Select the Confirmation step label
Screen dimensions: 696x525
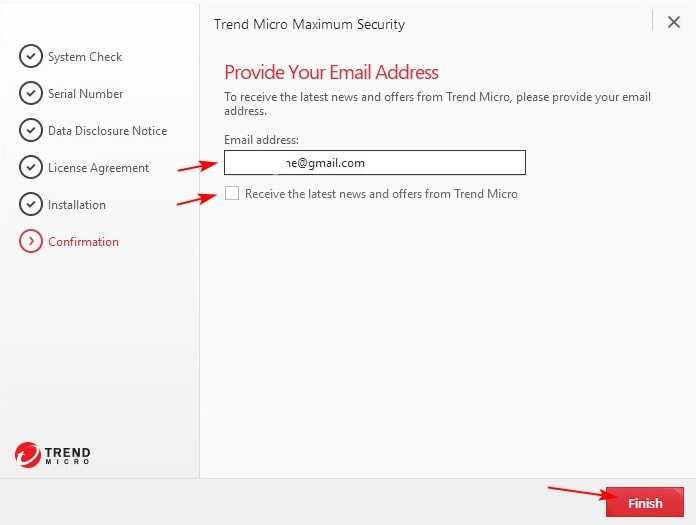click(x=83, y=241)
